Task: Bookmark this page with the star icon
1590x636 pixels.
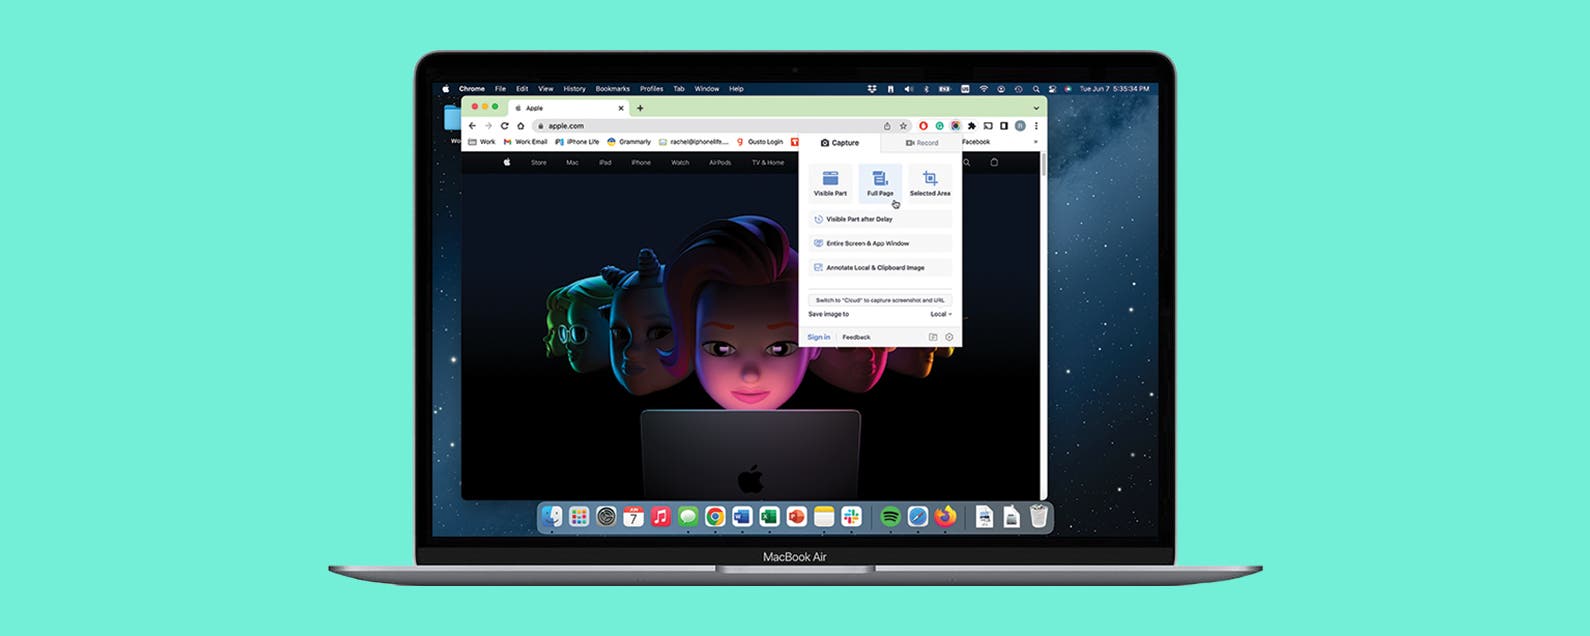Action: (x=903, y=126)
